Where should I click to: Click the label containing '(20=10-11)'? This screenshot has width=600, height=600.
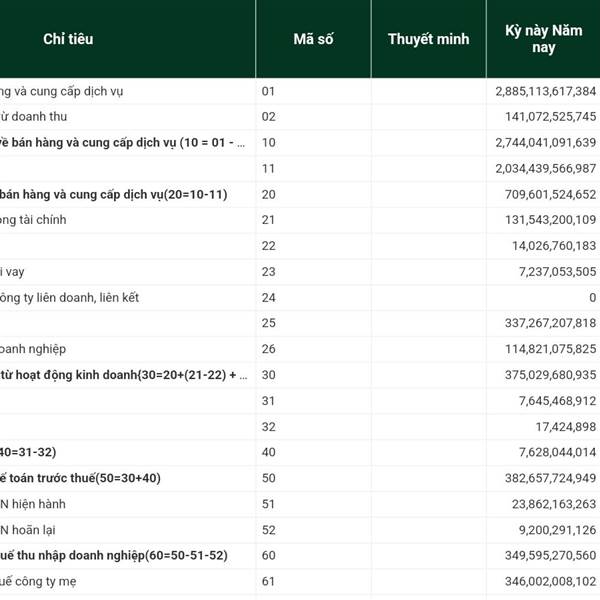click(114, 195)
